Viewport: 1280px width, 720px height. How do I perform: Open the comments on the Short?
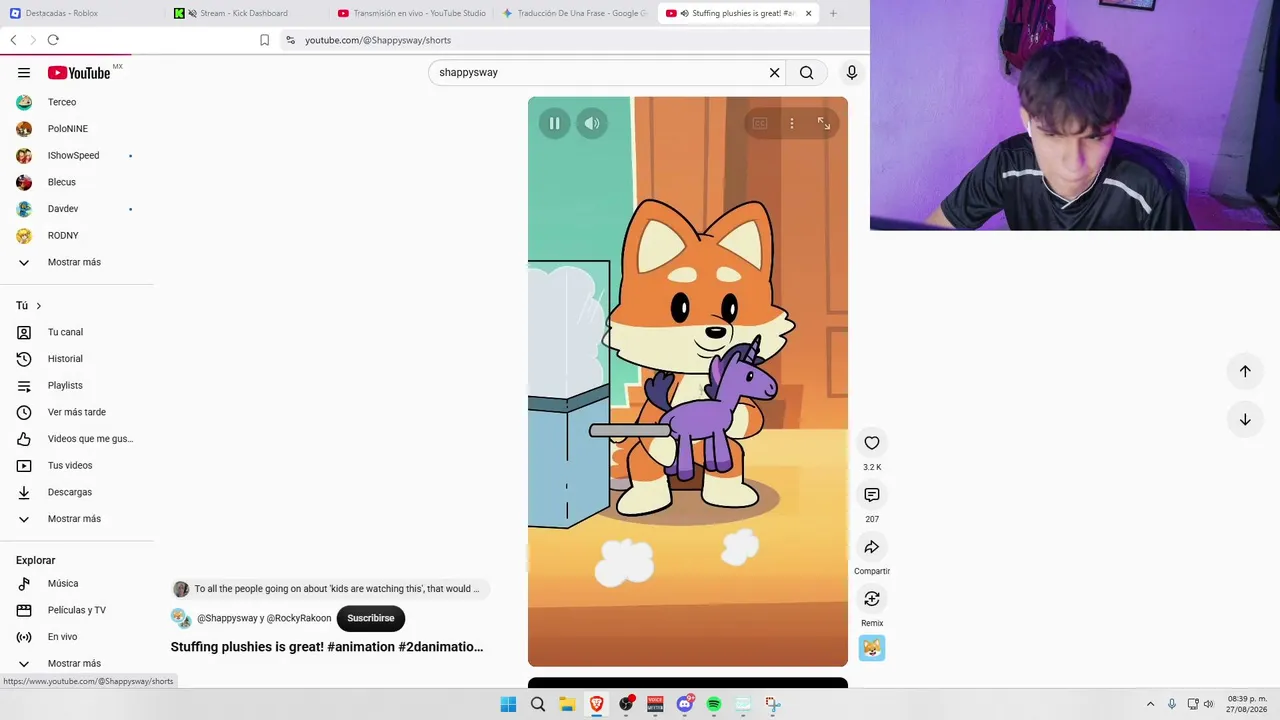tap(872, 495)
